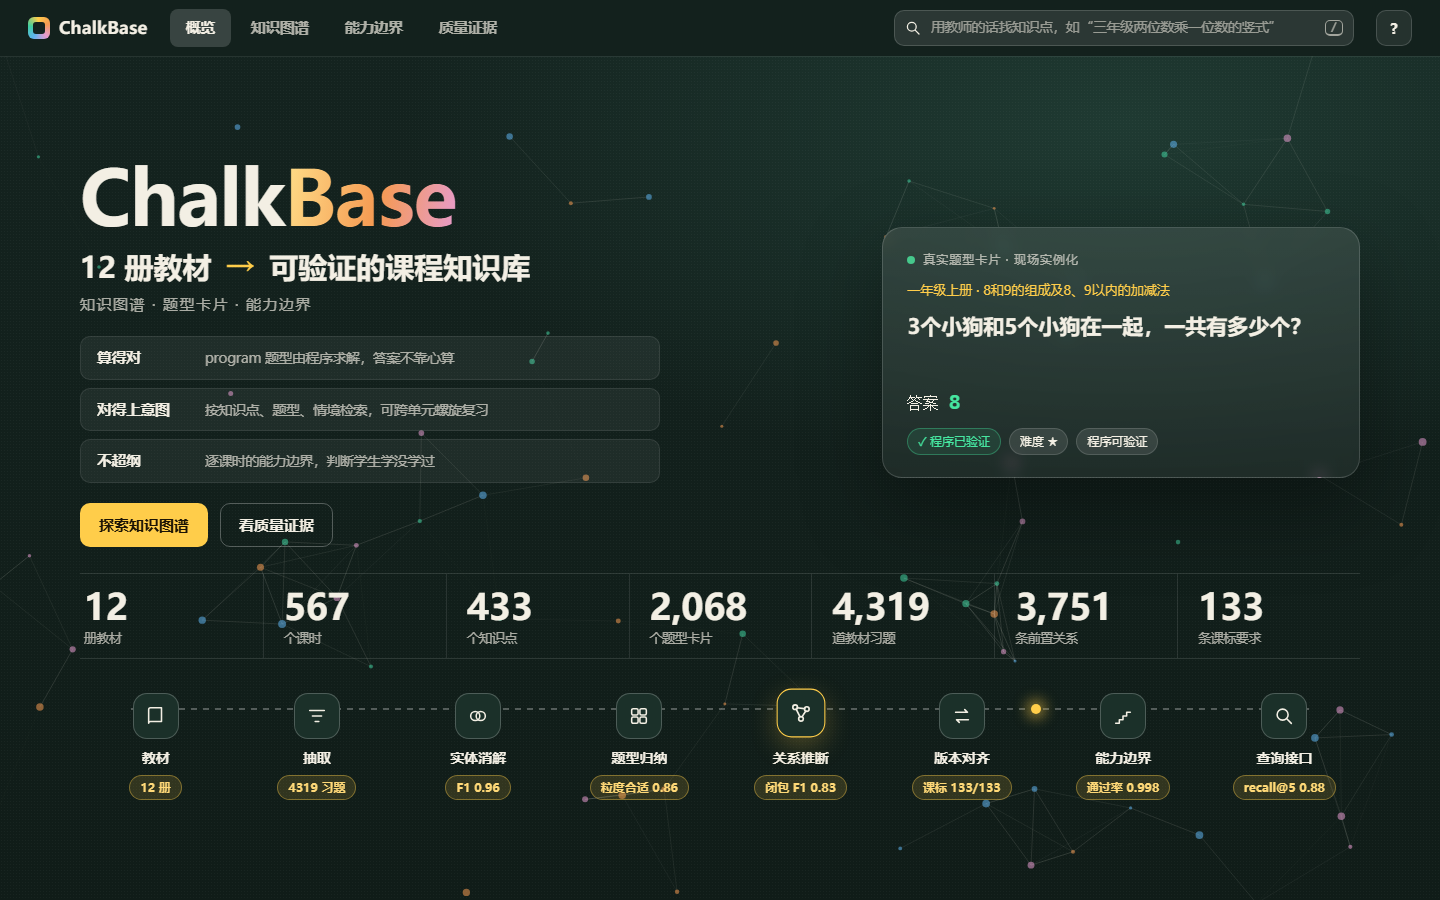Focus the knowledge point search field

1124,28
